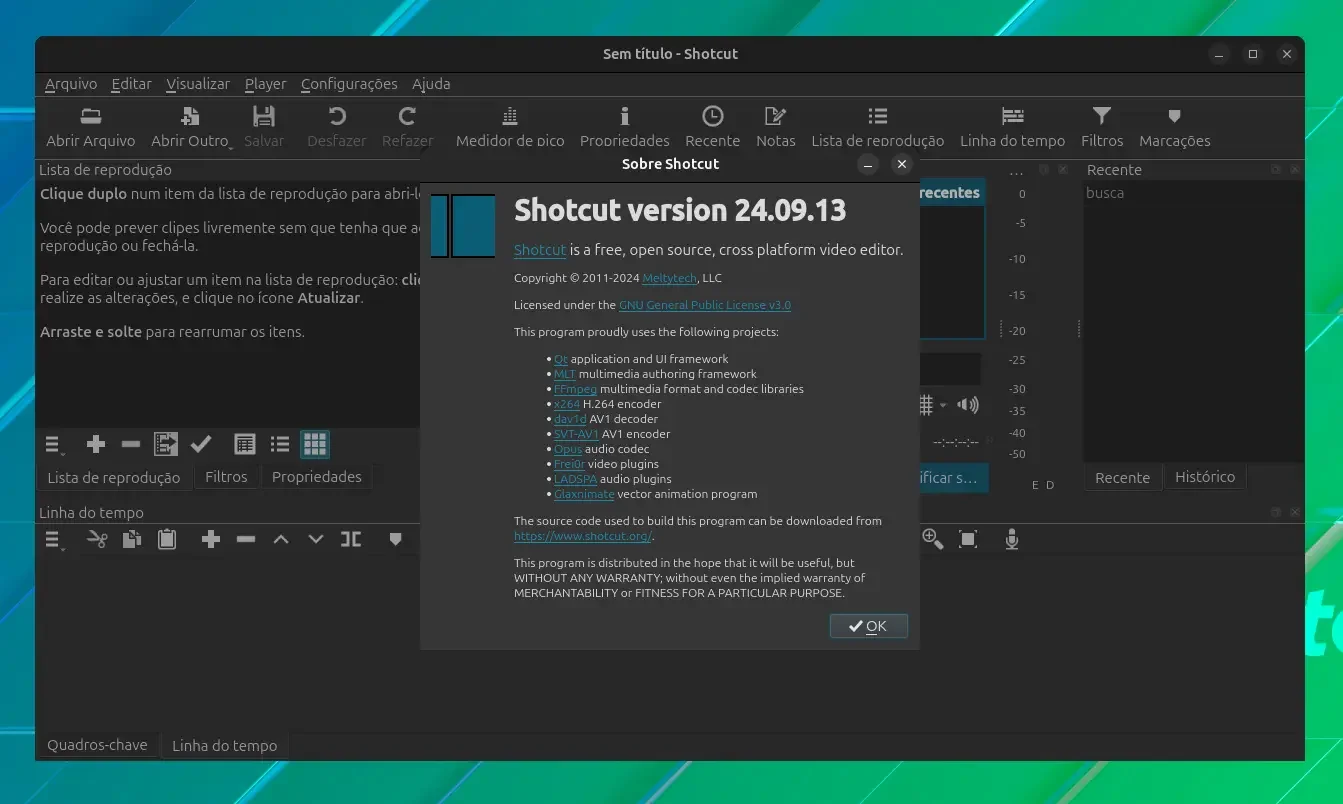Open the Player menu
Screen dimensions: 1343x804
(265, 84)
